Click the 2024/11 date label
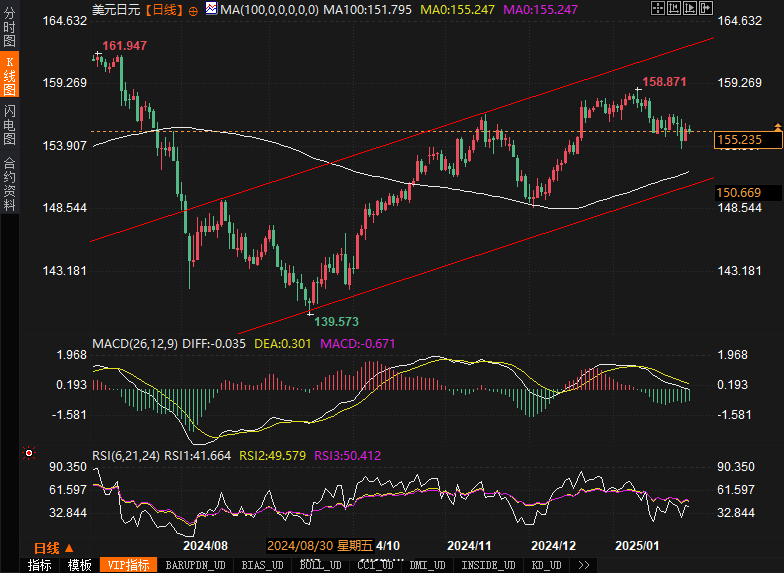 click(469, 546)
